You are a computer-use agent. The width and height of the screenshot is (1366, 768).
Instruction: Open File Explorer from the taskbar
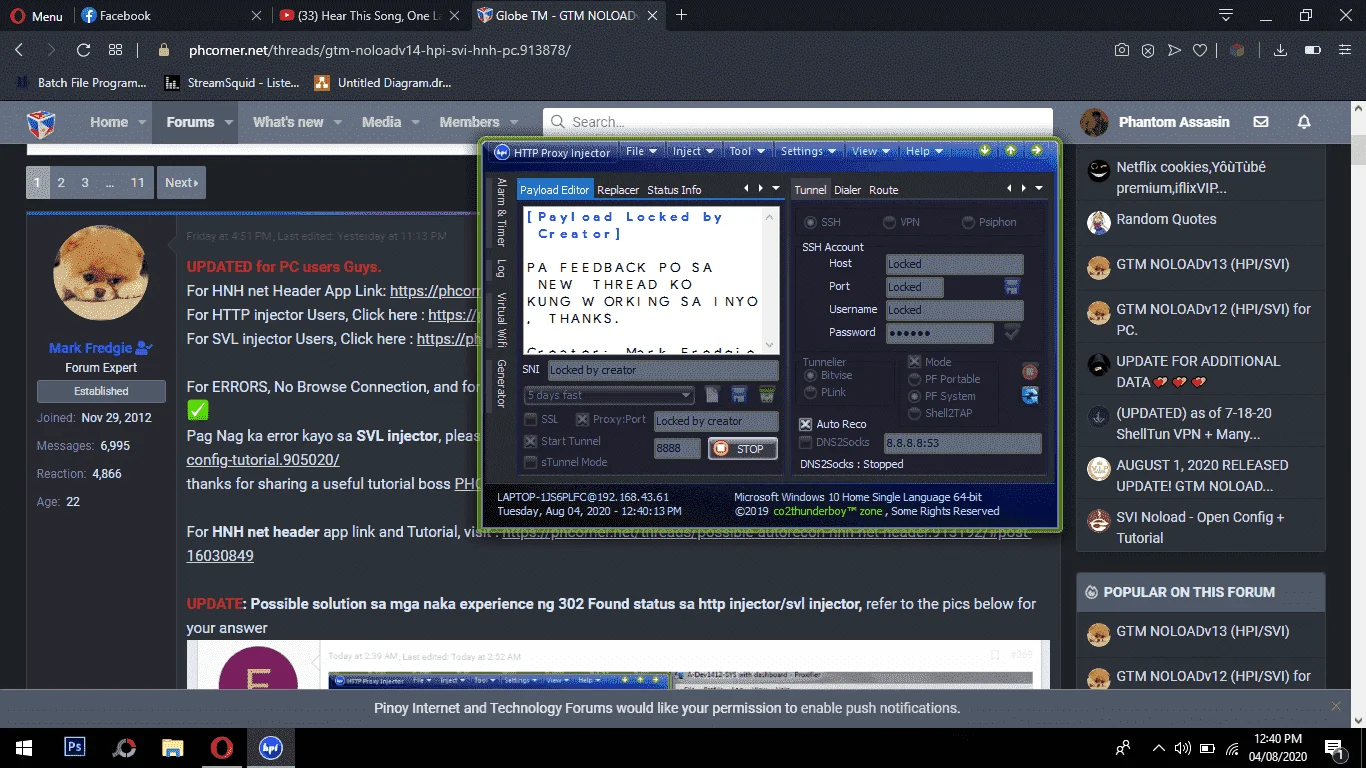[173, 747]
